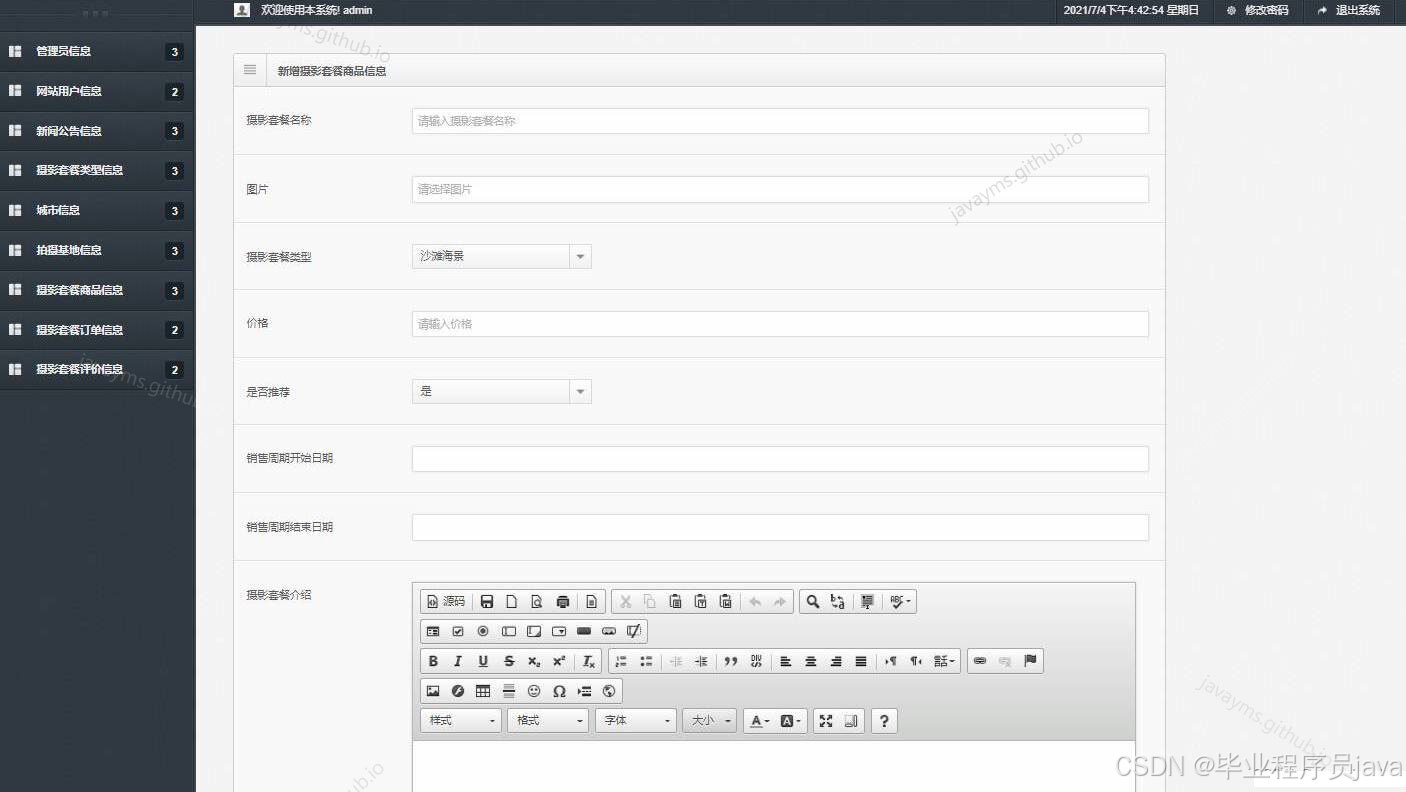Open the 字体 font dropdown
Viewport: 1406px width, 792px height.
[636, 720]
